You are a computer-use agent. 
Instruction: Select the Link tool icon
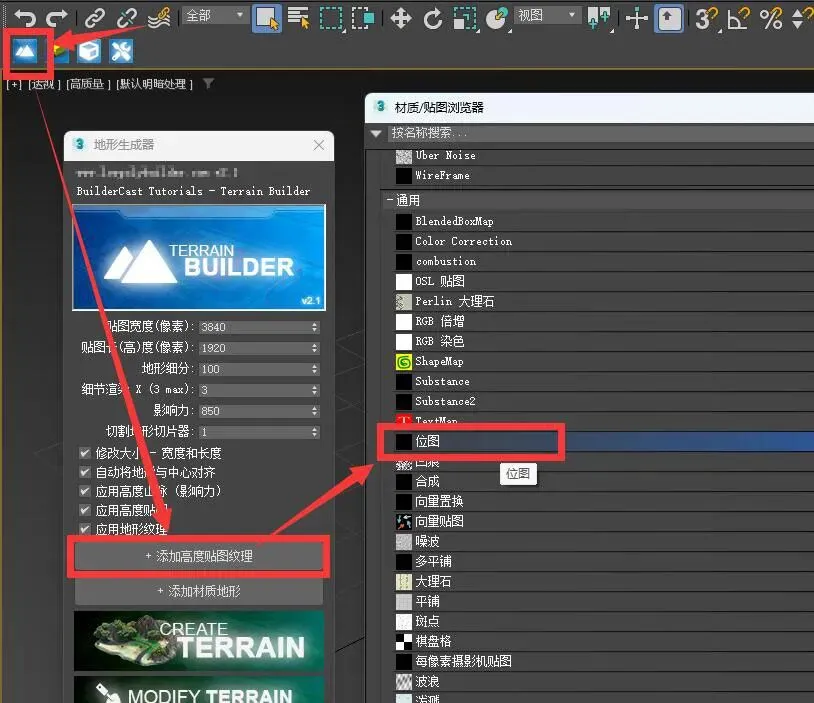(x=94, y=18)
